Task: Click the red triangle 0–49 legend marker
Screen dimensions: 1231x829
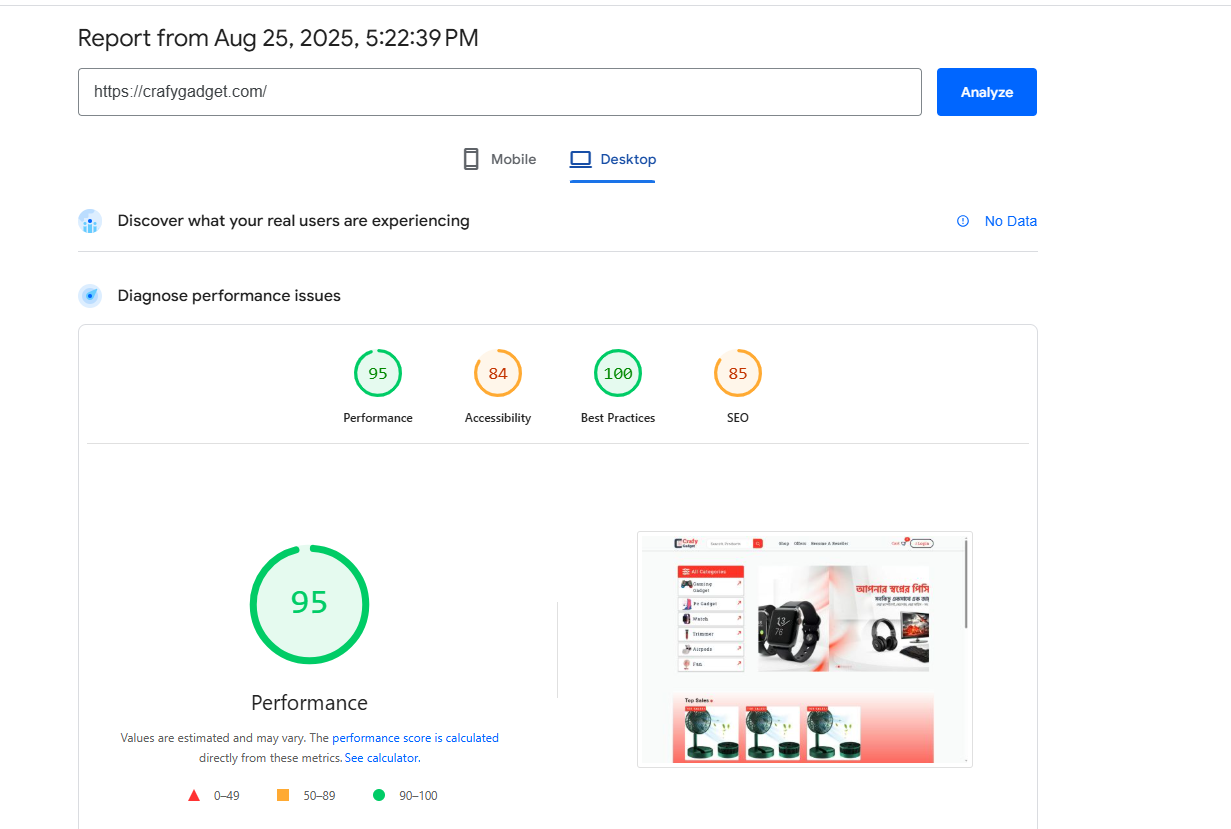Action: click(x=194, y=796)
